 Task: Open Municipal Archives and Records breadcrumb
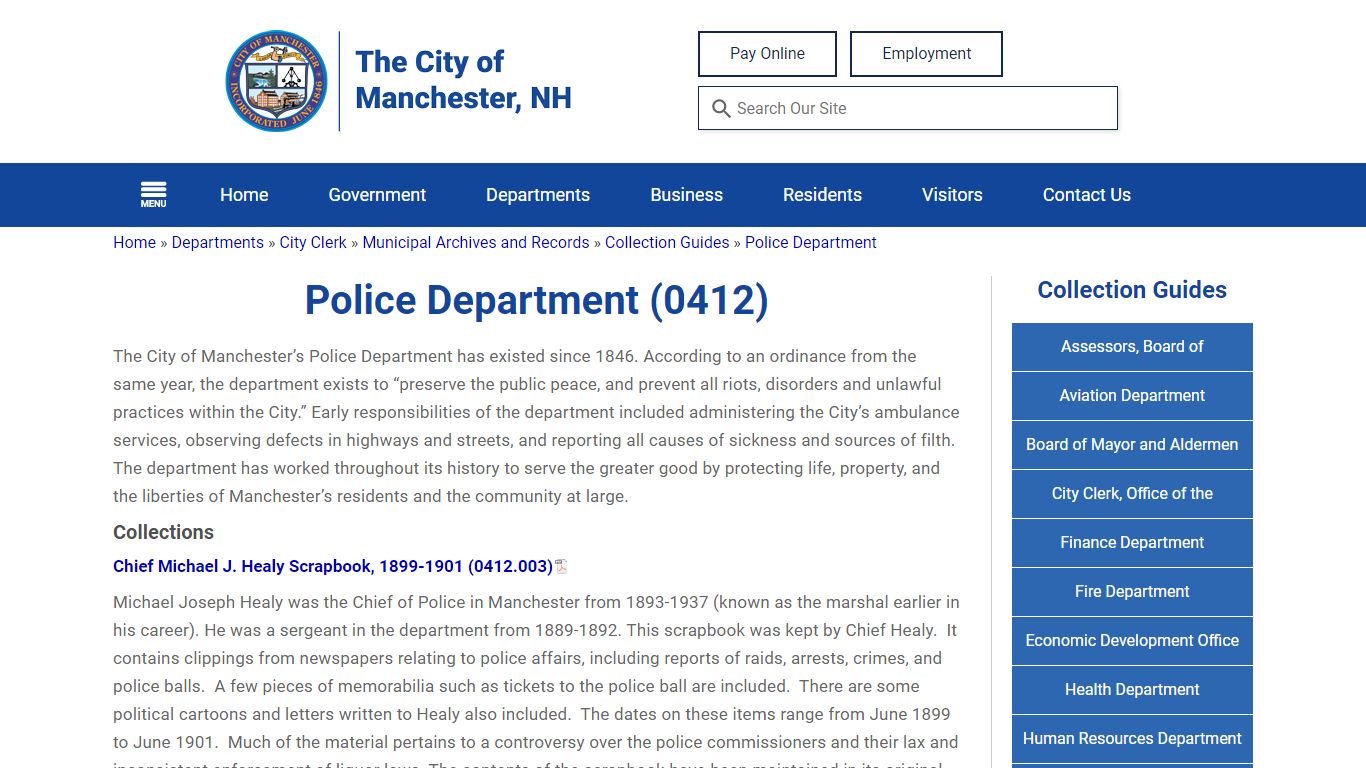pyautogui.click(x=476, y=242)
